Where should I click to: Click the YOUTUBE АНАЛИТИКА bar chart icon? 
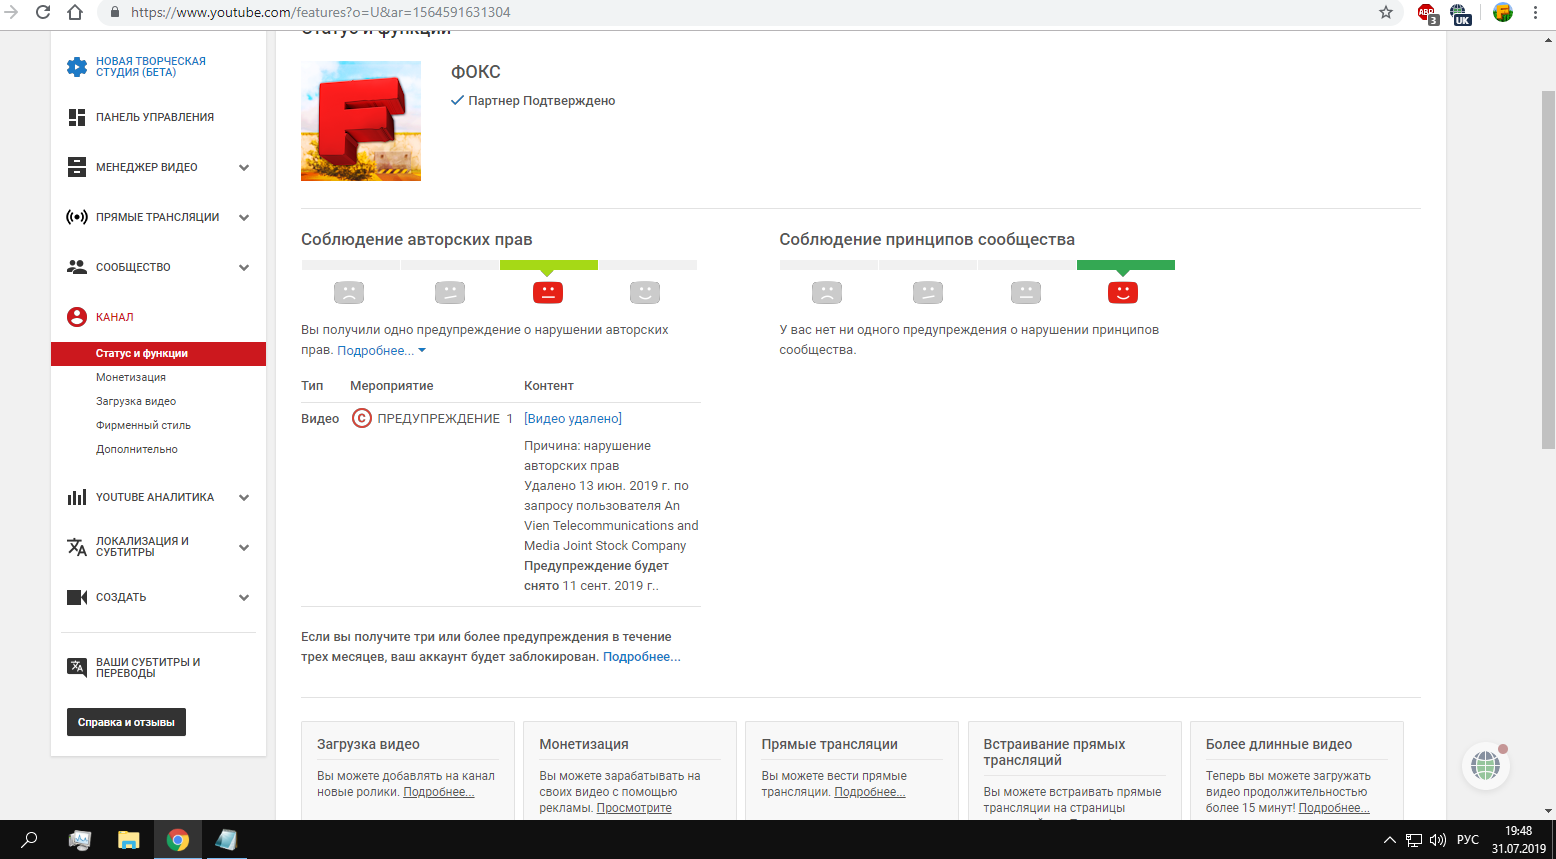(77, 497)
